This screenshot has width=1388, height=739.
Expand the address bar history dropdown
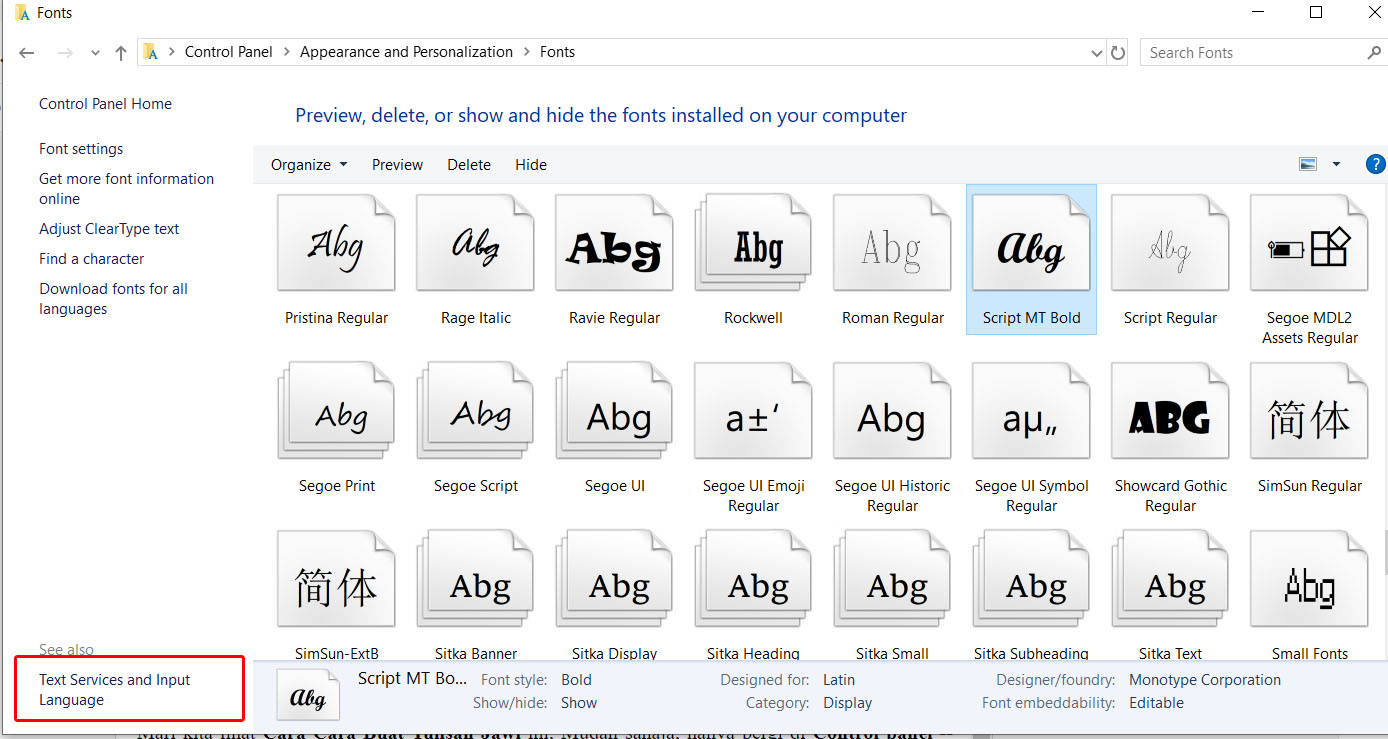tap(1097, 52)
